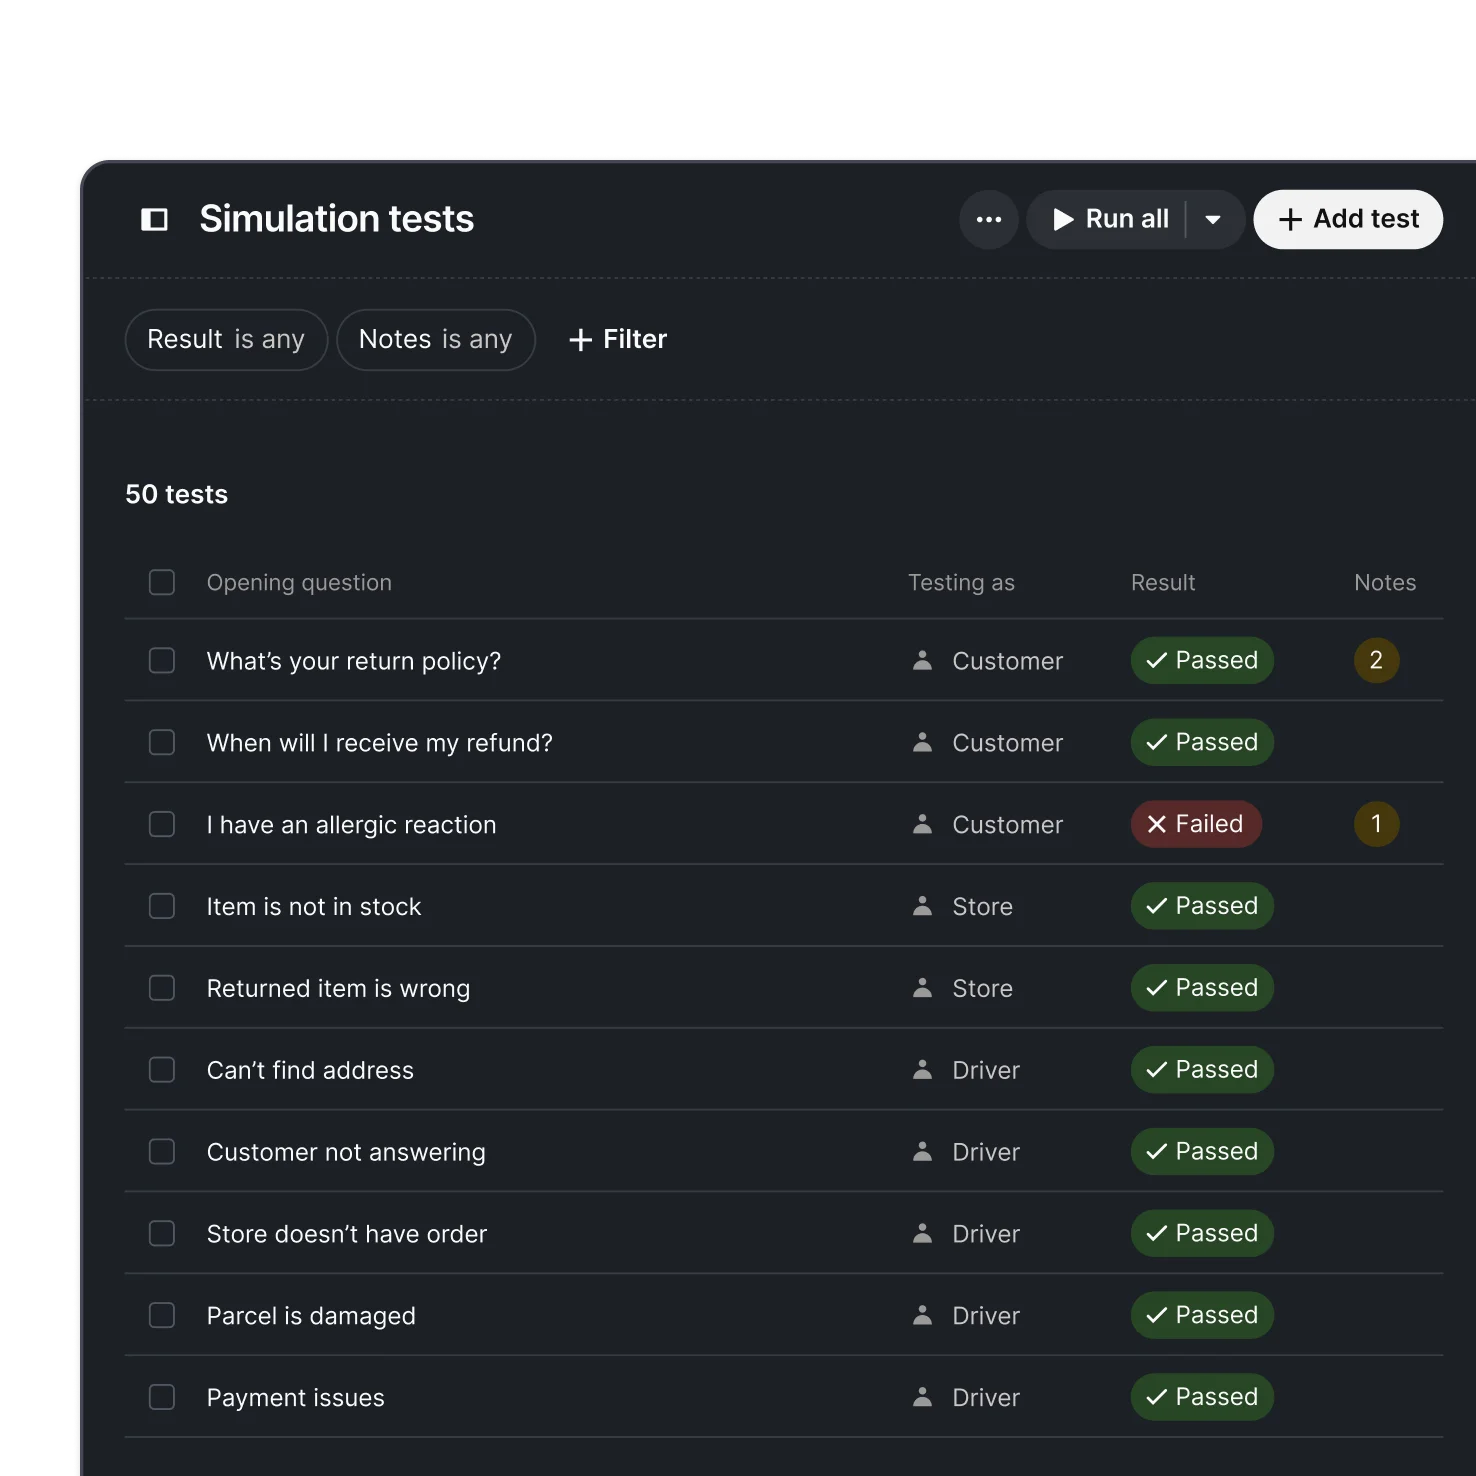
Task: Open the Filter options
Action: click(x=616, y=339)
